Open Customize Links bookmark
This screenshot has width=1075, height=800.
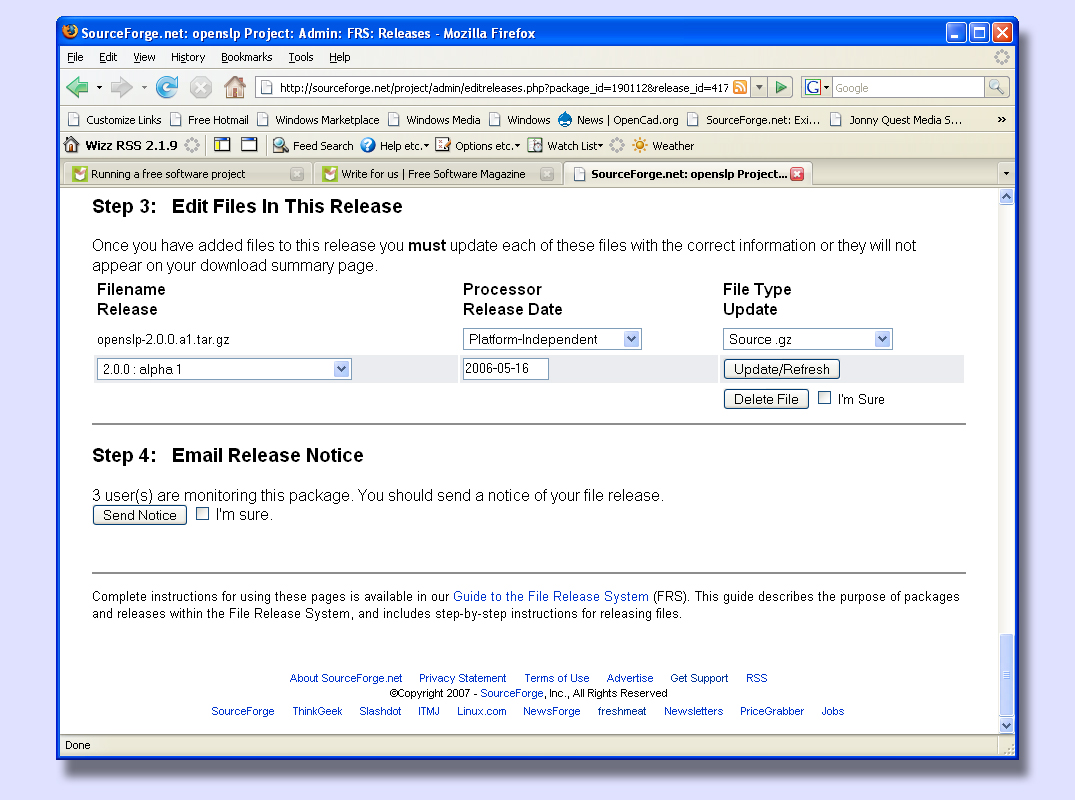[114, 120]
